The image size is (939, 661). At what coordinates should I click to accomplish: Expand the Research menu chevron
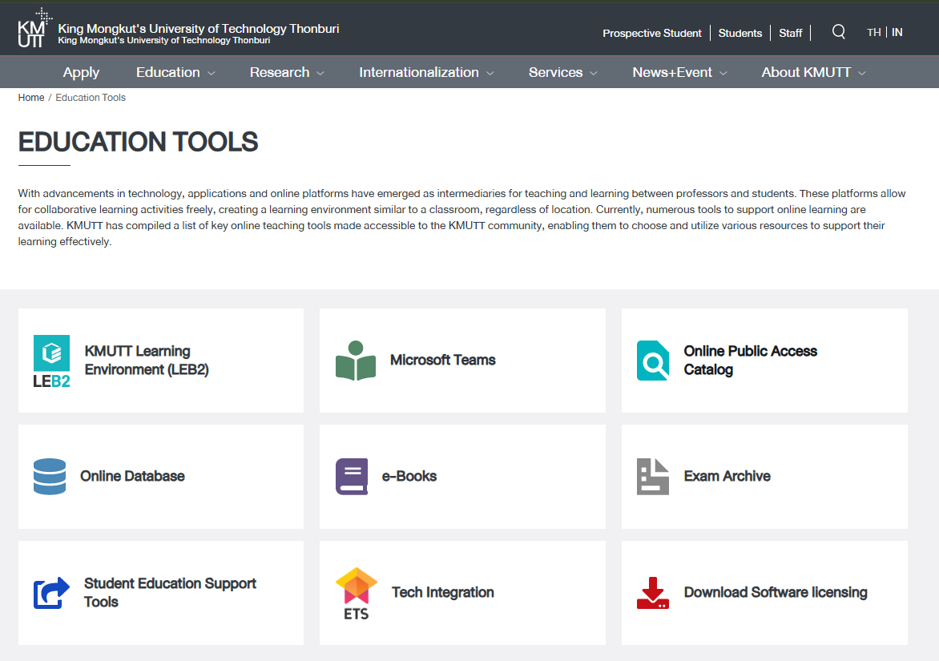(320, 73)
